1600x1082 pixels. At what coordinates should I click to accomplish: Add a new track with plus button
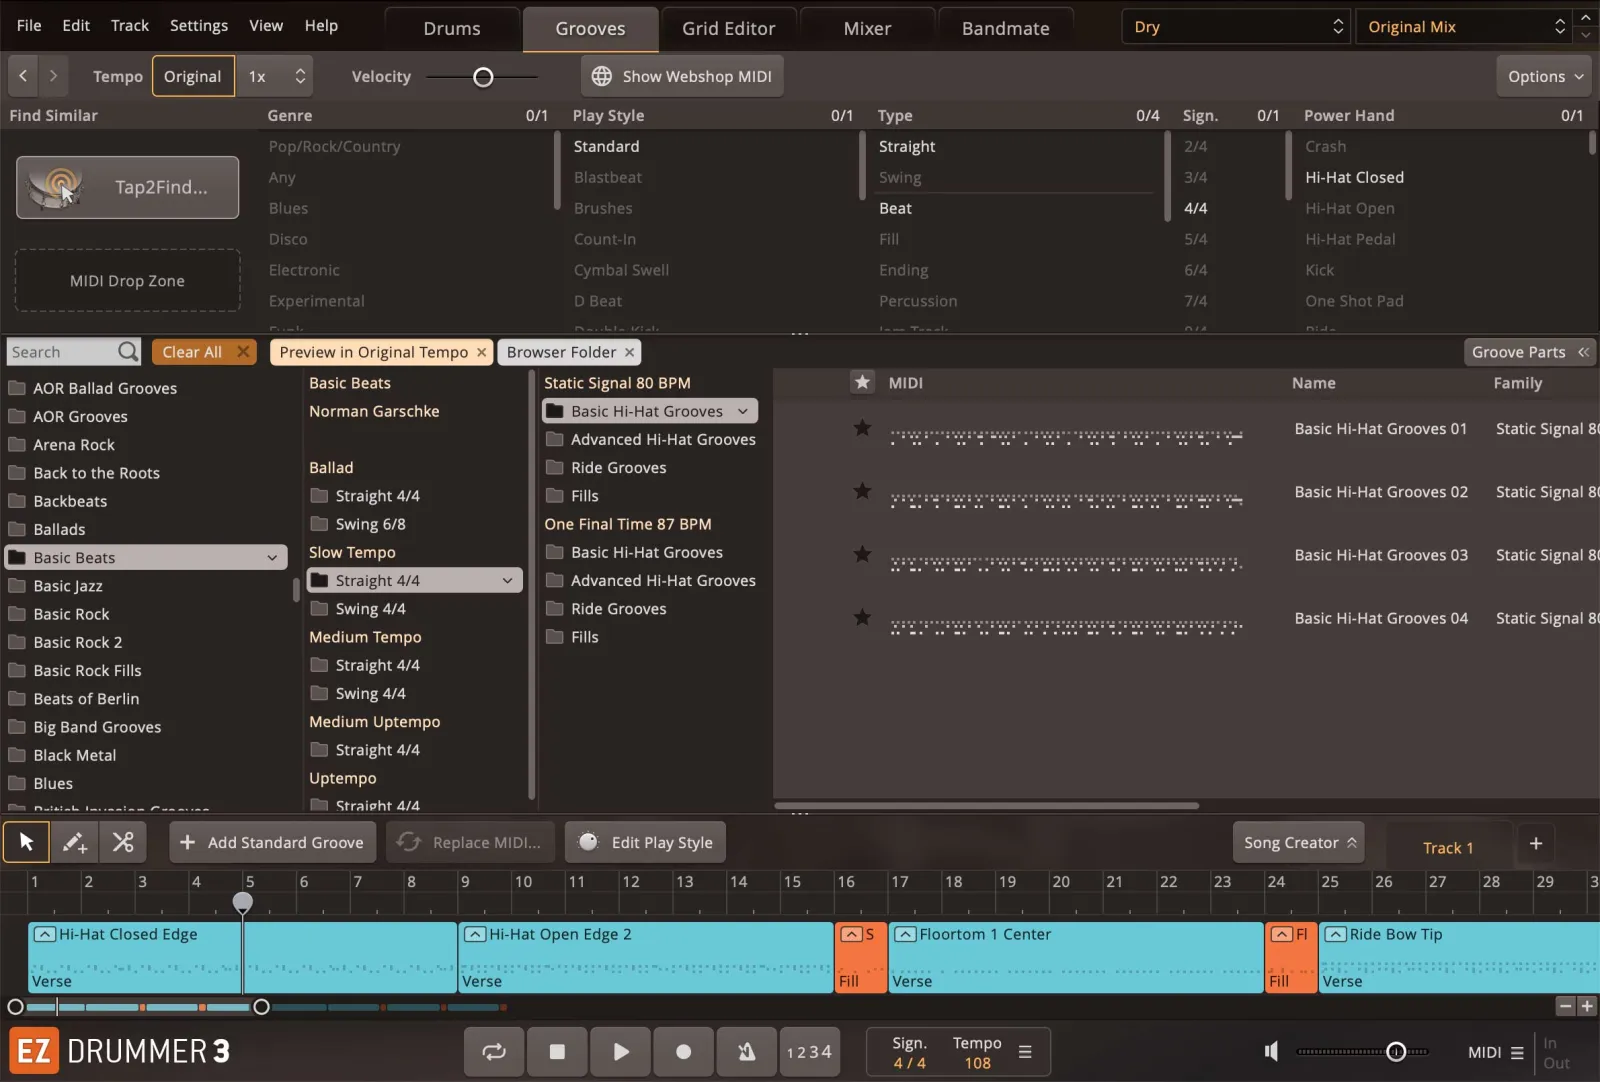point(1536,844)
